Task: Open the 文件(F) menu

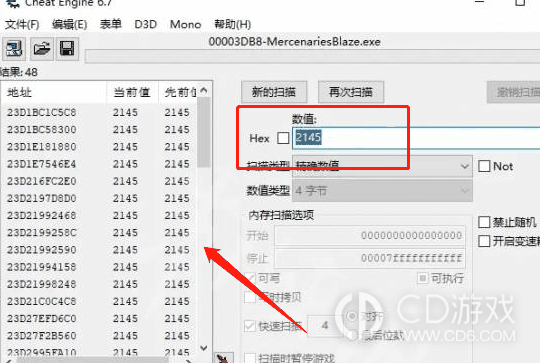Action: pos(22,24)
